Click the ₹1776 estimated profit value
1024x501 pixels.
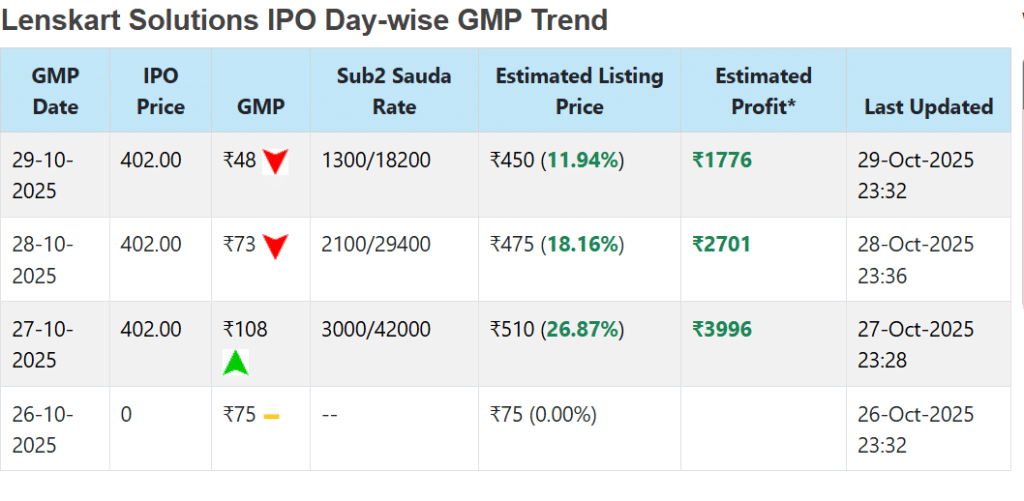722,160
